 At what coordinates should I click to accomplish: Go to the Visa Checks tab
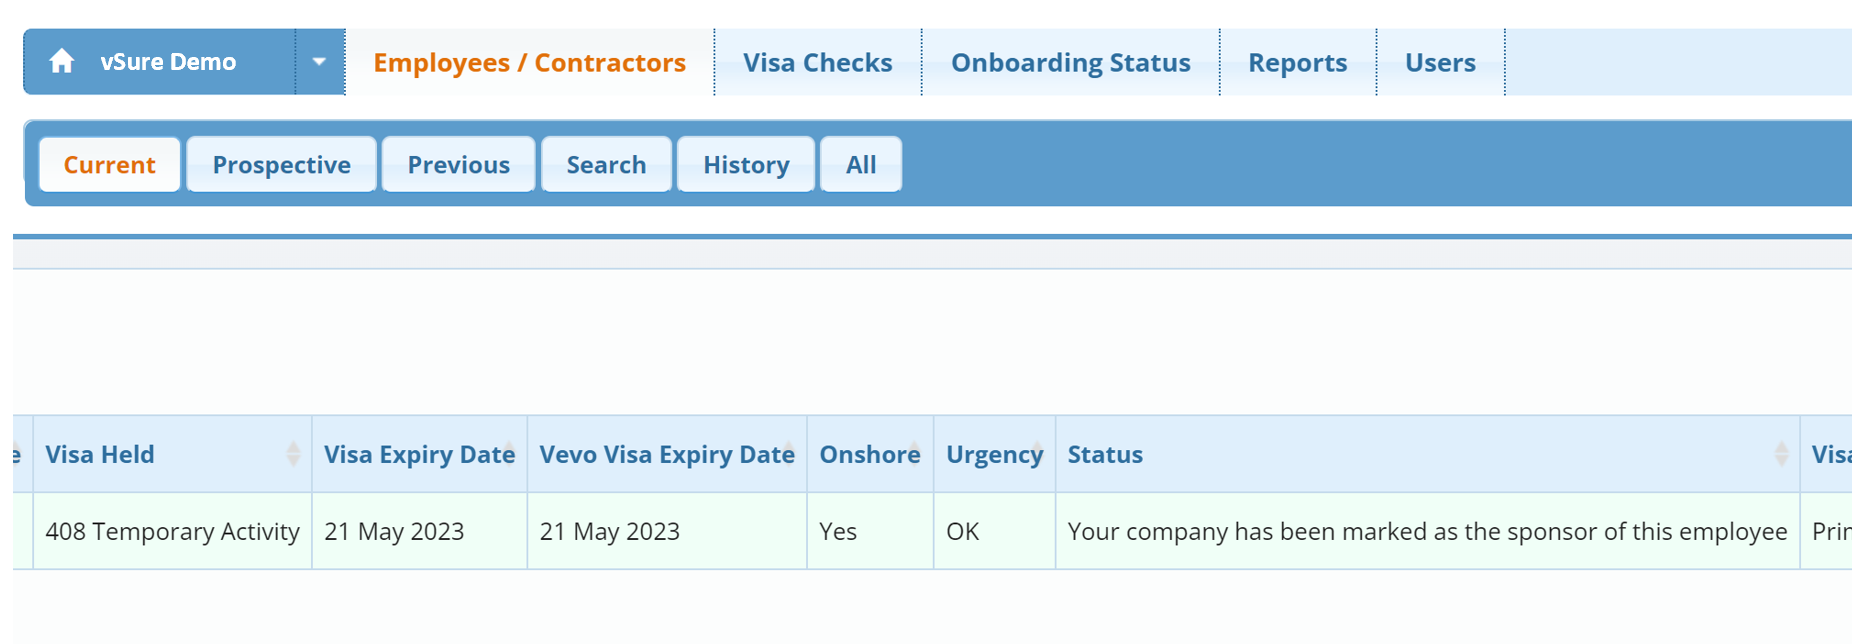[817, 63]
